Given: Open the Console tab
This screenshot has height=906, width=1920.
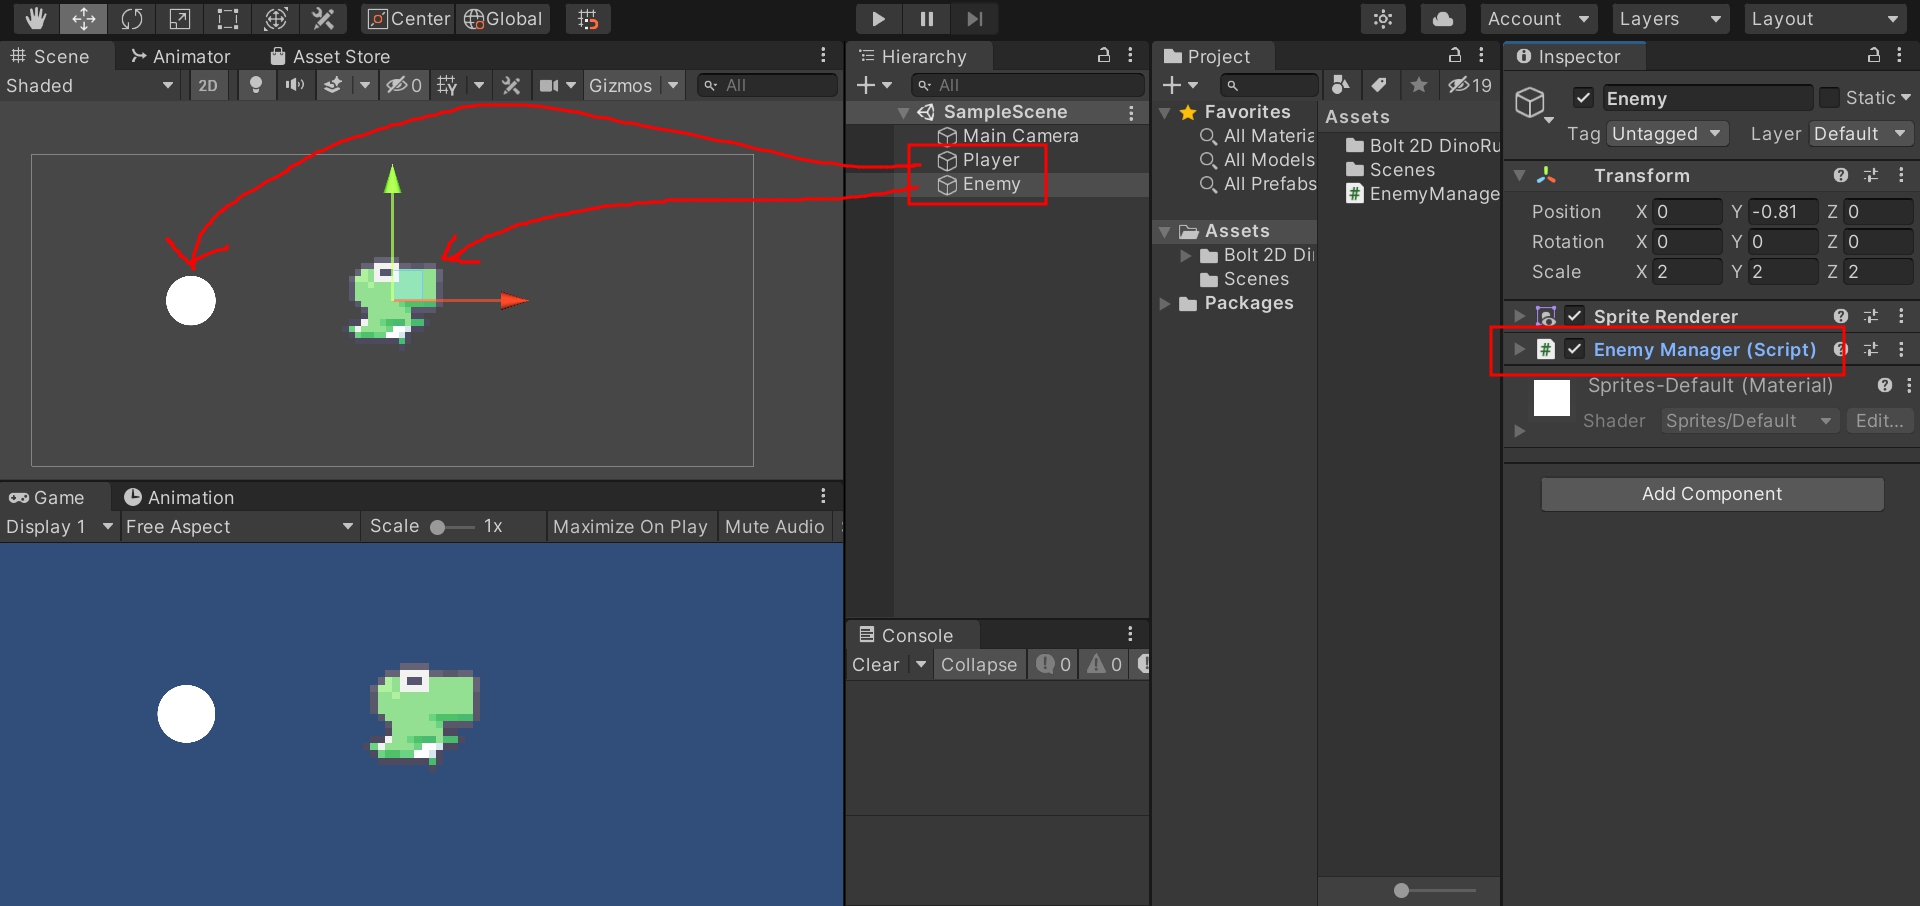Looking at the screenshot, I should point(907,635).
